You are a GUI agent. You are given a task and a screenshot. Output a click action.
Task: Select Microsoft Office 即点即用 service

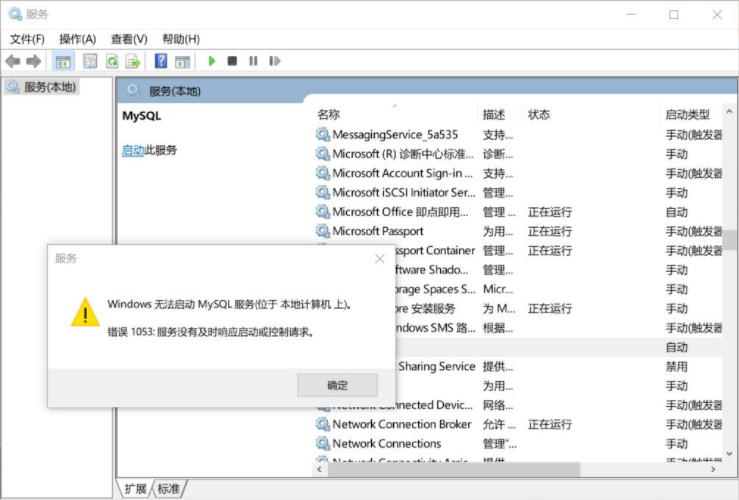[x=518, y=212]
